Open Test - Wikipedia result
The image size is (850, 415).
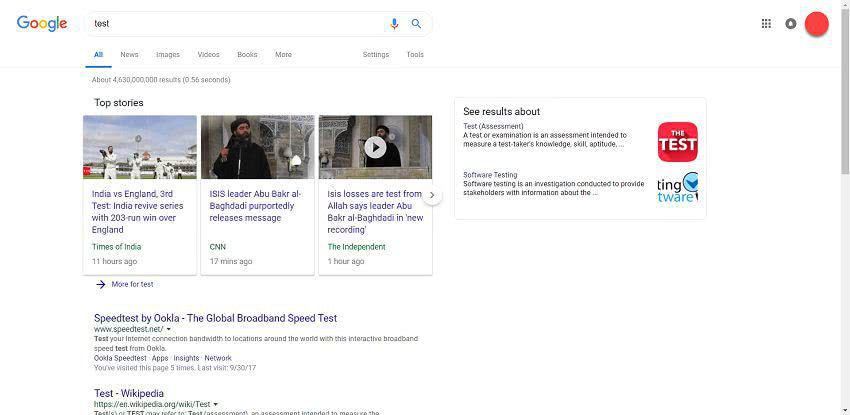[x=128, y=393]
